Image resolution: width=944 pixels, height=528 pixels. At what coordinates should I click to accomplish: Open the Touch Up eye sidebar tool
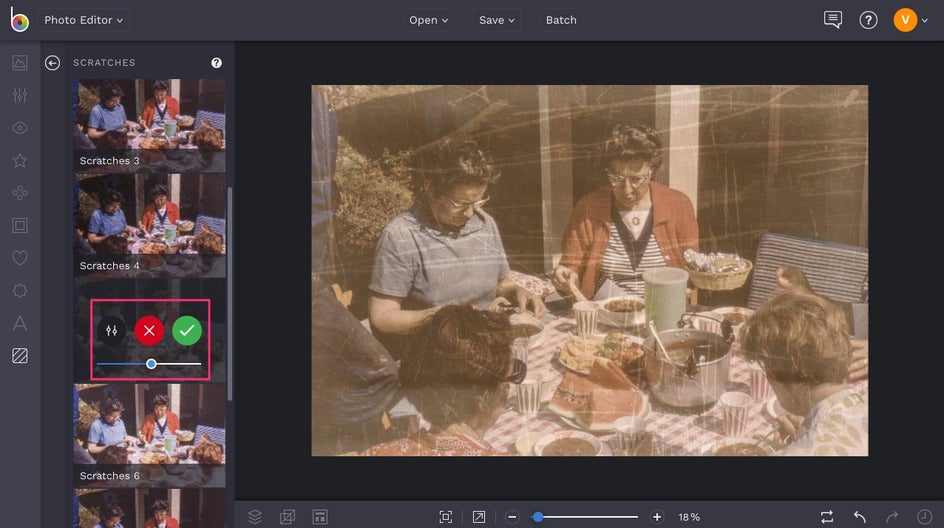[20, 128]
